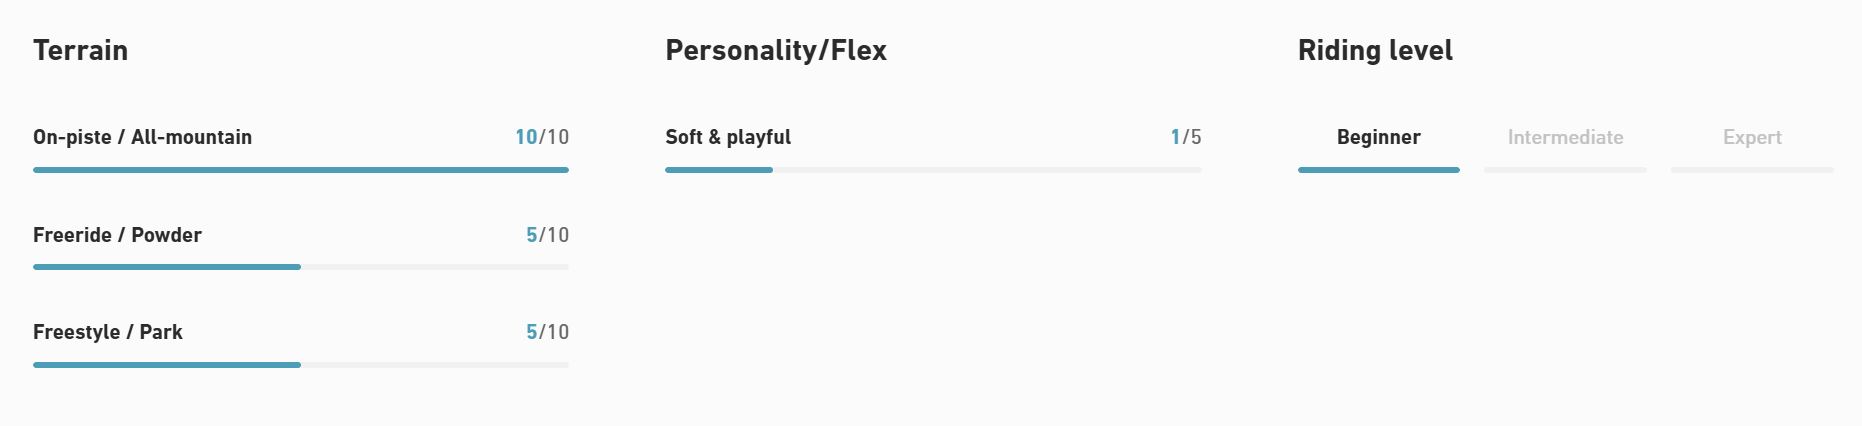This screenshot has height=426, width=1862.
Task: Click the bar under Expert
Action: pyautogui.click(x=1752, y=170)
